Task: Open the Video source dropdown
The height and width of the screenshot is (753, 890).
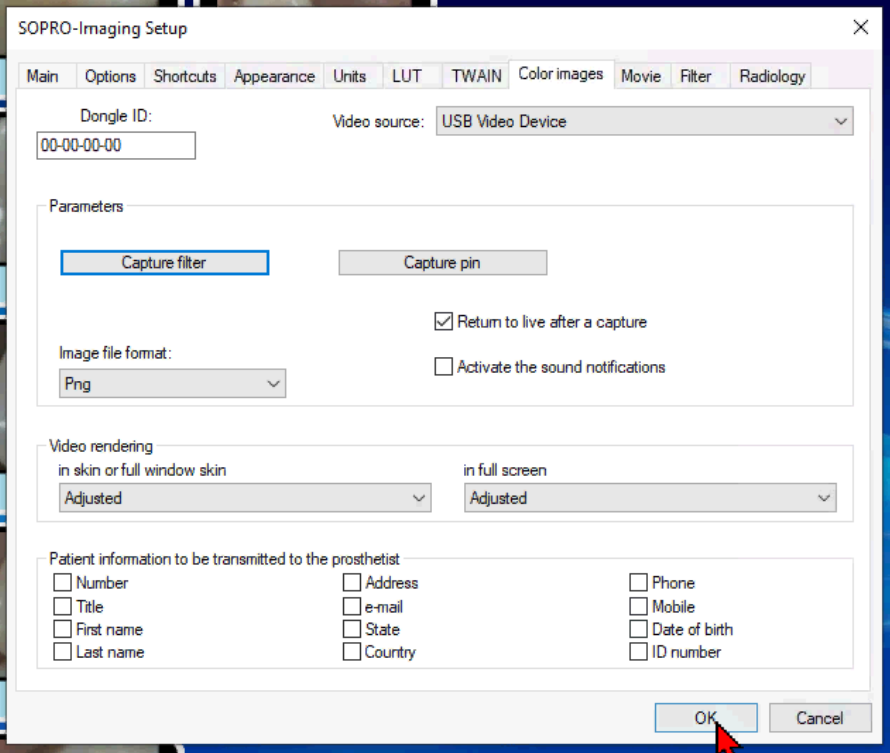Action: point(644,121)
